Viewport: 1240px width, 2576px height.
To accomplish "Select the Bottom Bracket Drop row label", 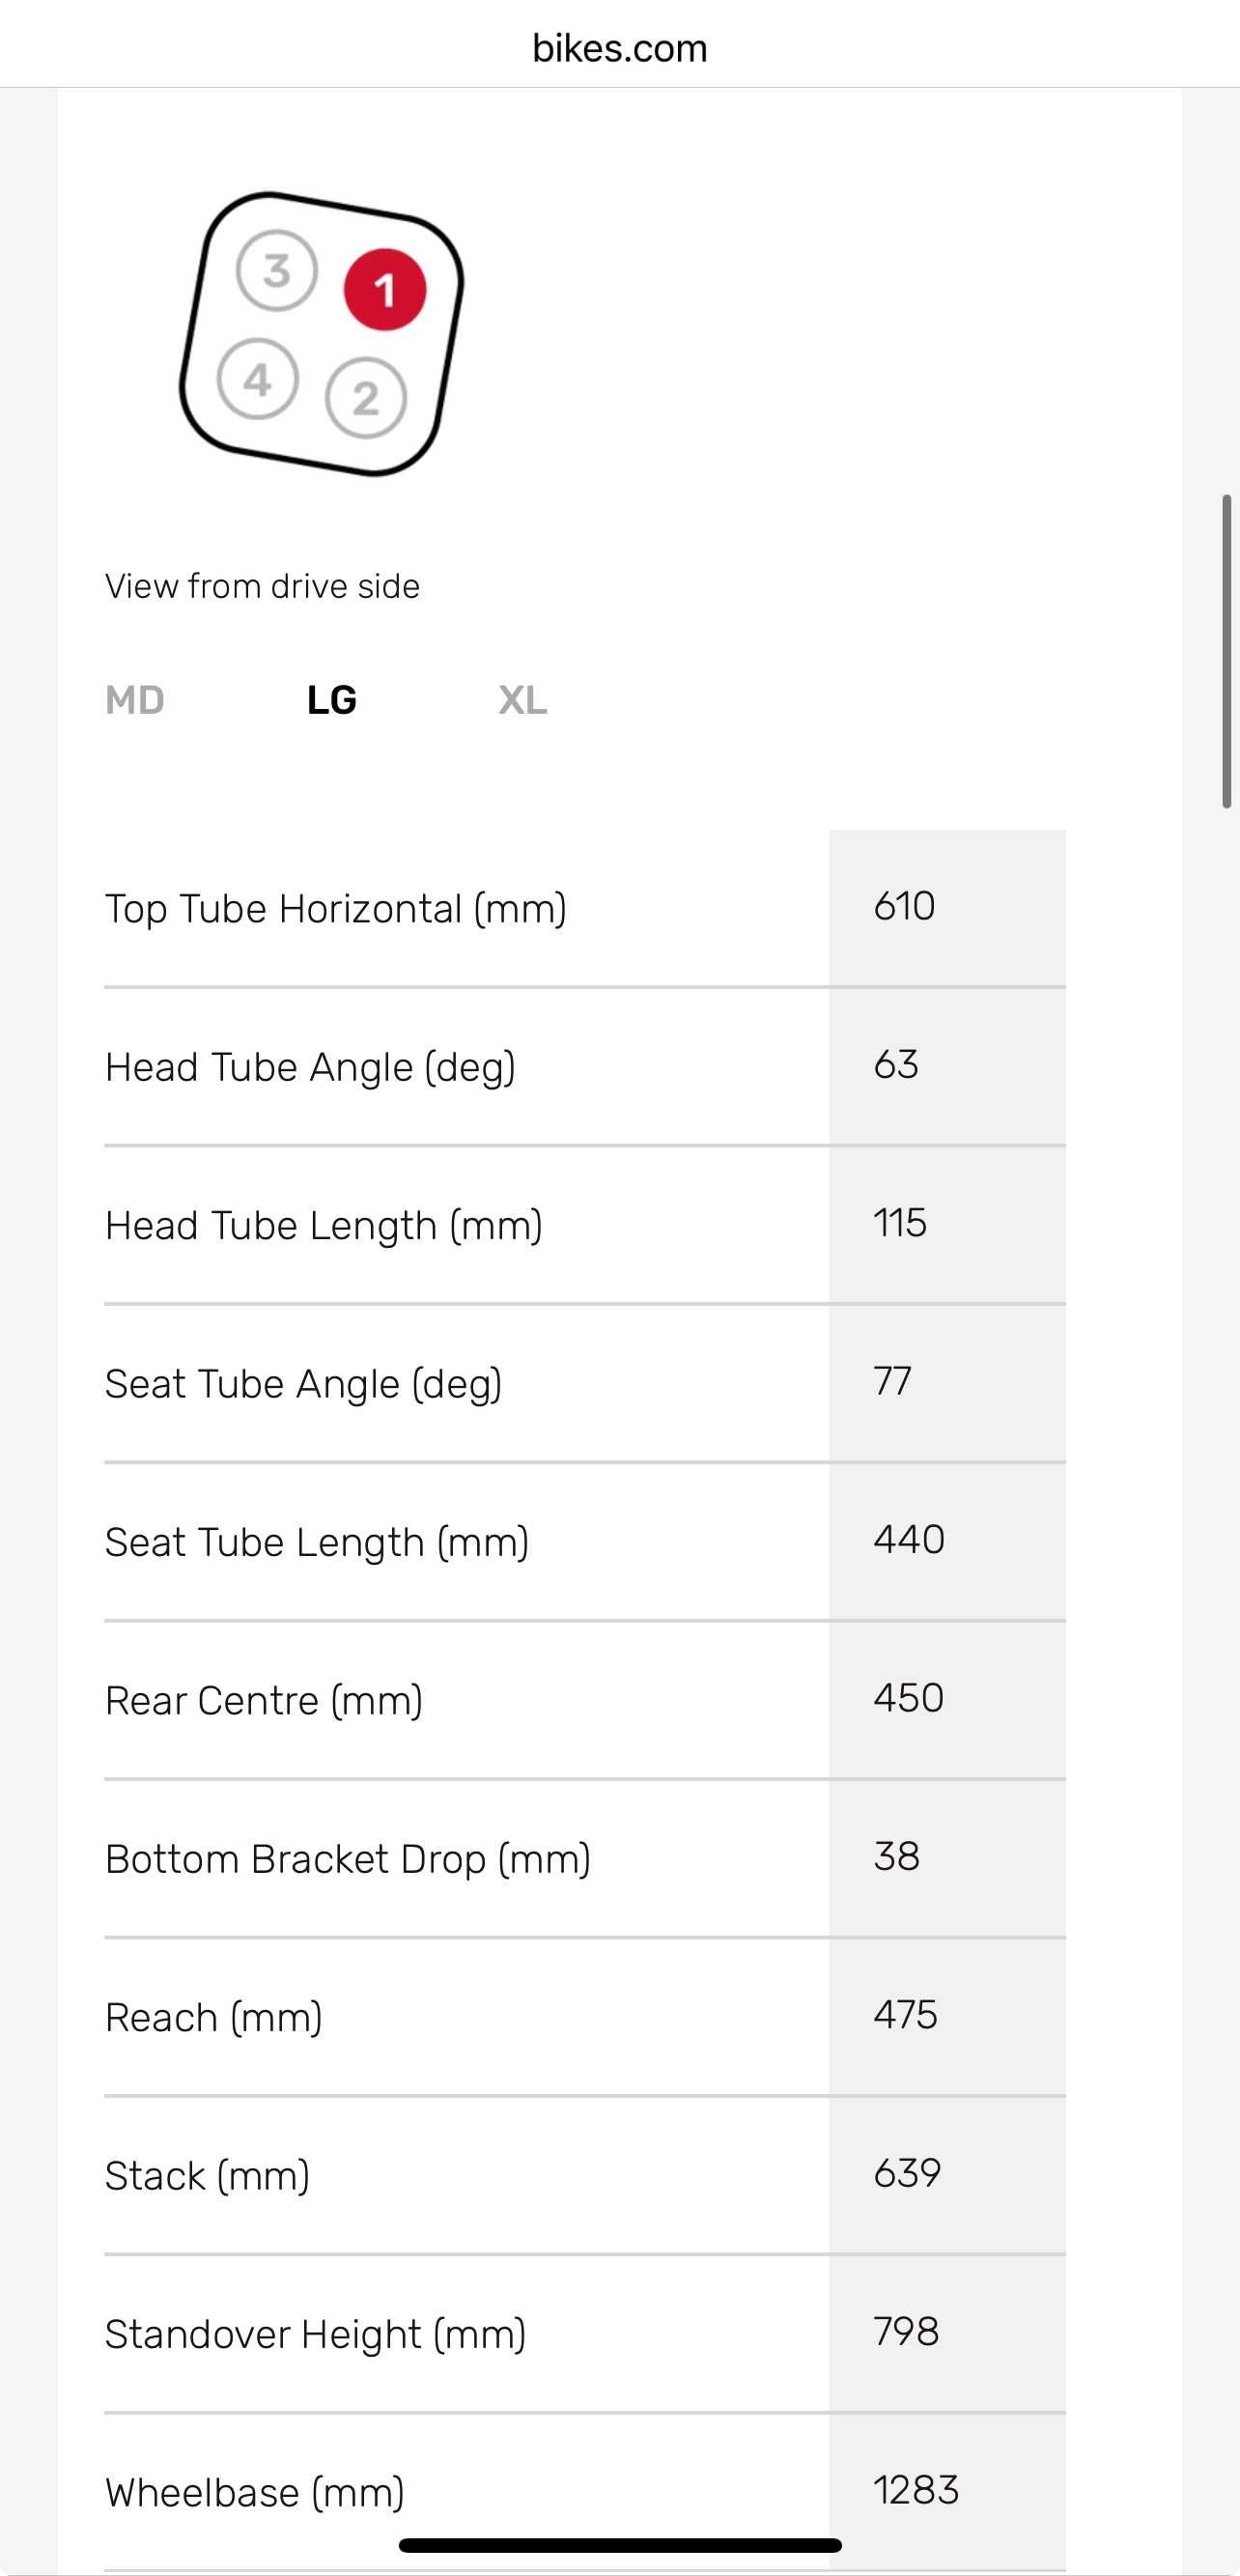I will [x=348, y=1859].
